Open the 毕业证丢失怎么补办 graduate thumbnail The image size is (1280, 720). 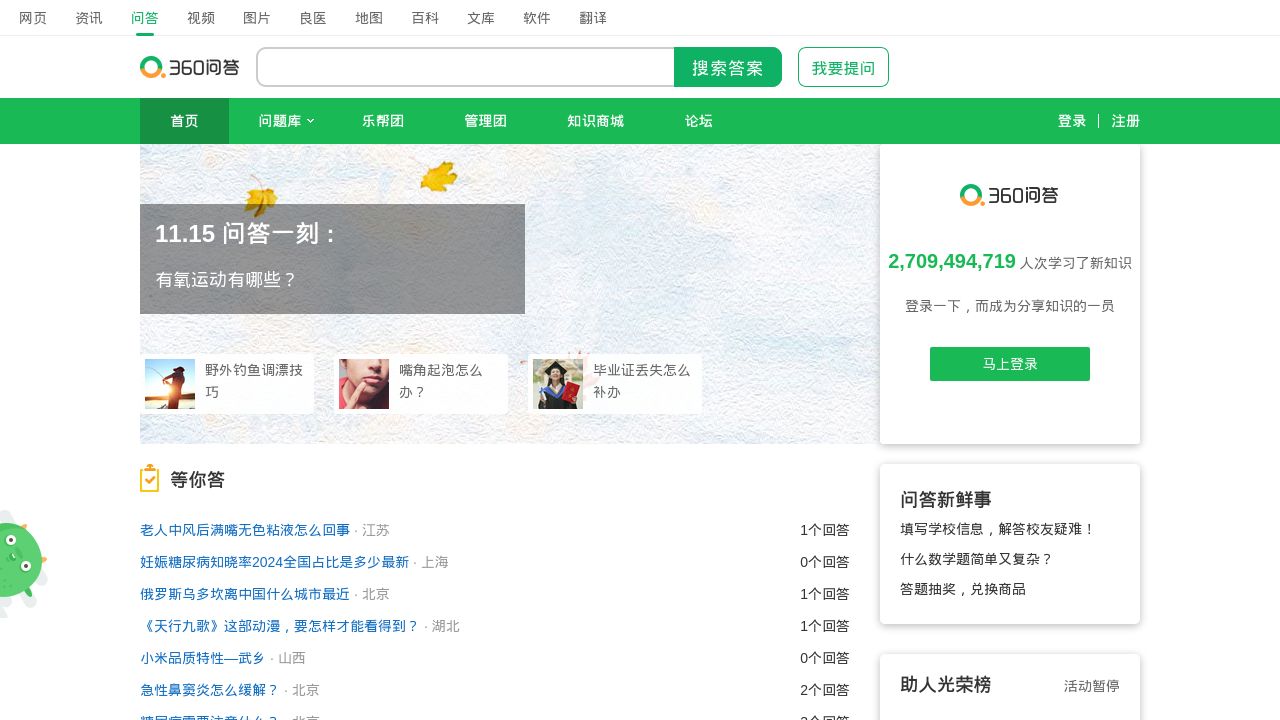pyautogui.click(x=558, y=384)
